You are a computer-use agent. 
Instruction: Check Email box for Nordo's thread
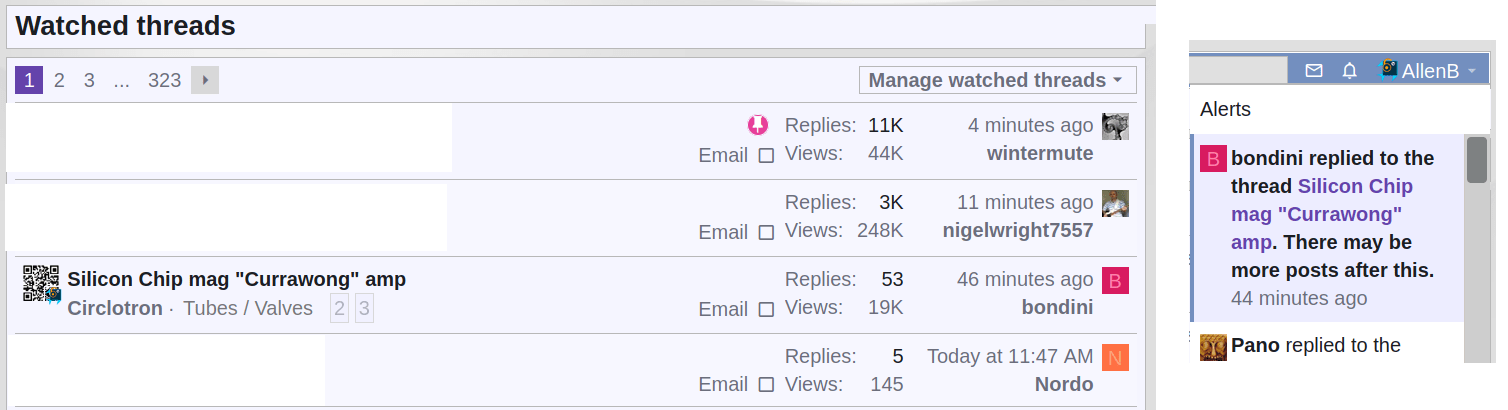766,384
